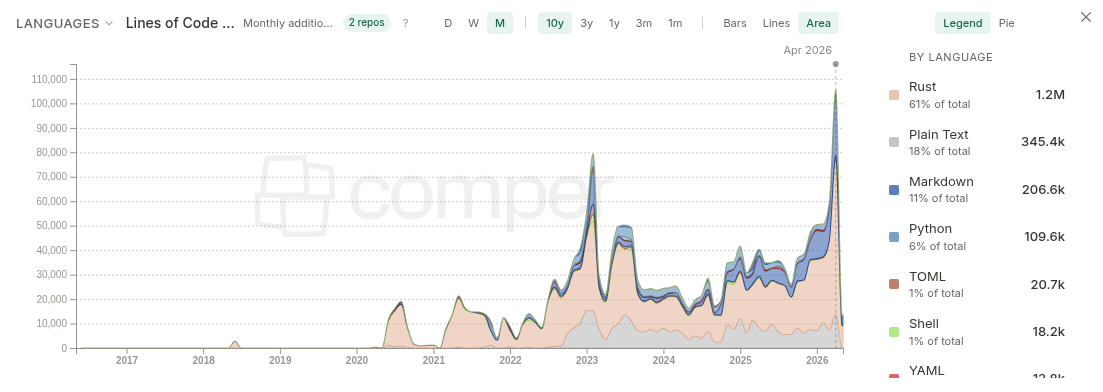
Task: Show the Pie view
Action: tap(1007, 23)
